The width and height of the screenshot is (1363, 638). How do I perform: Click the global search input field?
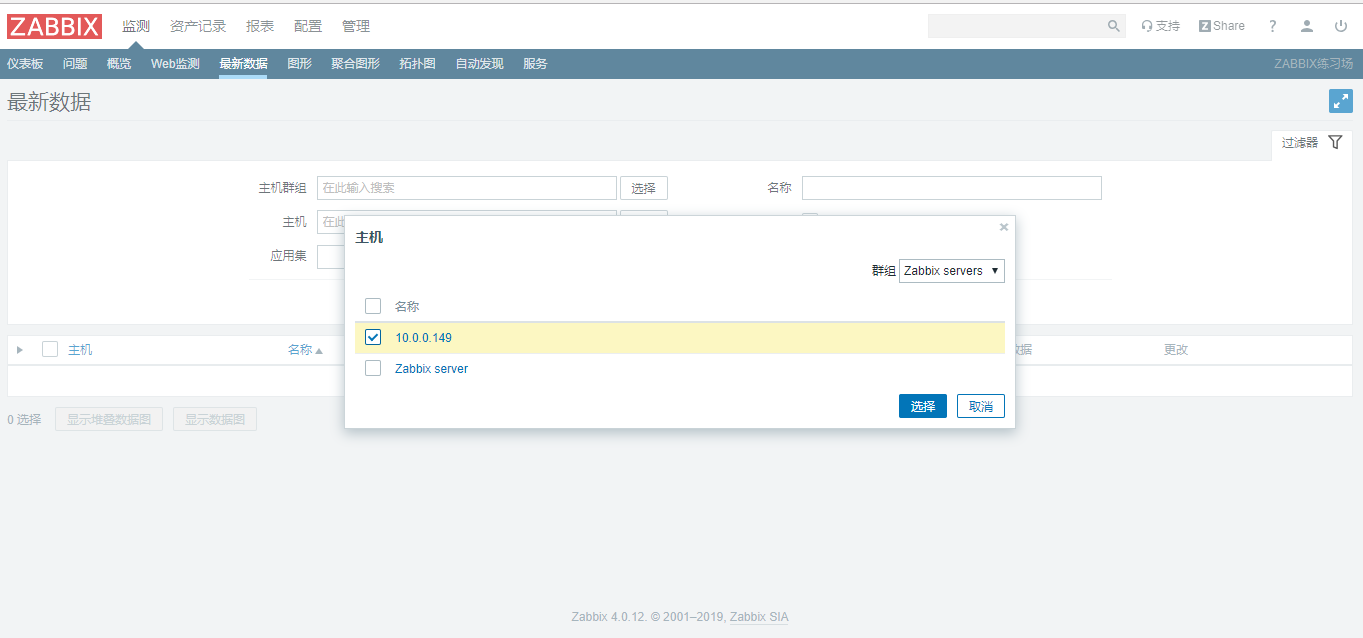click(1017, 26)
